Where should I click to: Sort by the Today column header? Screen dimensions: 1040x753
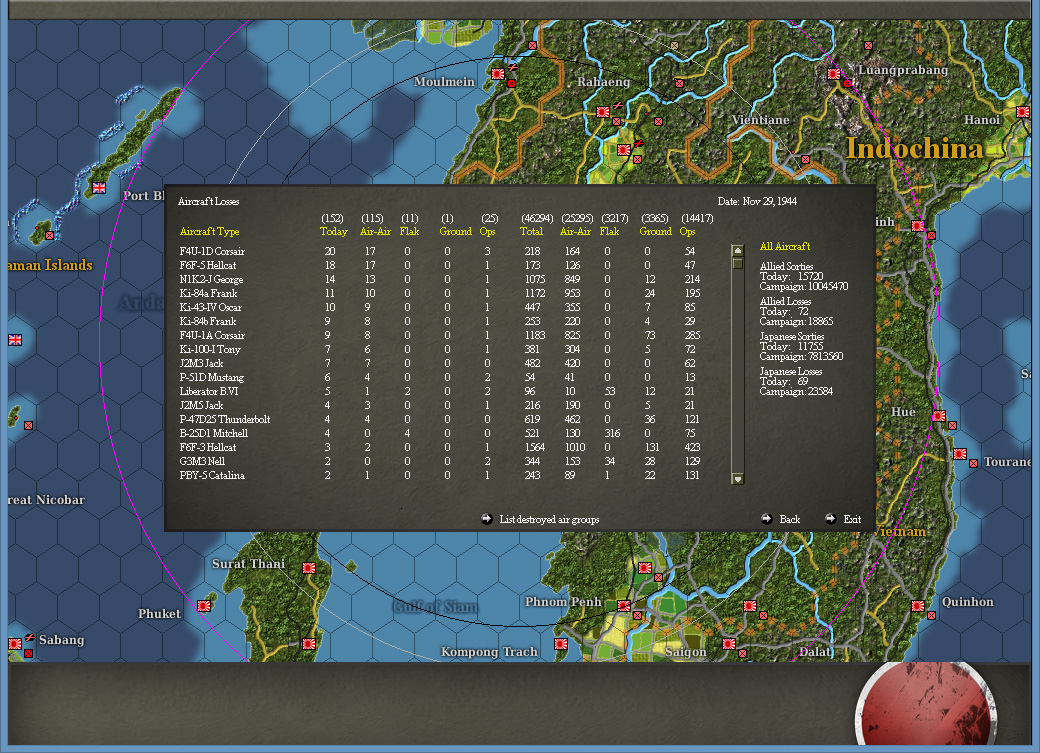point(334,232)
